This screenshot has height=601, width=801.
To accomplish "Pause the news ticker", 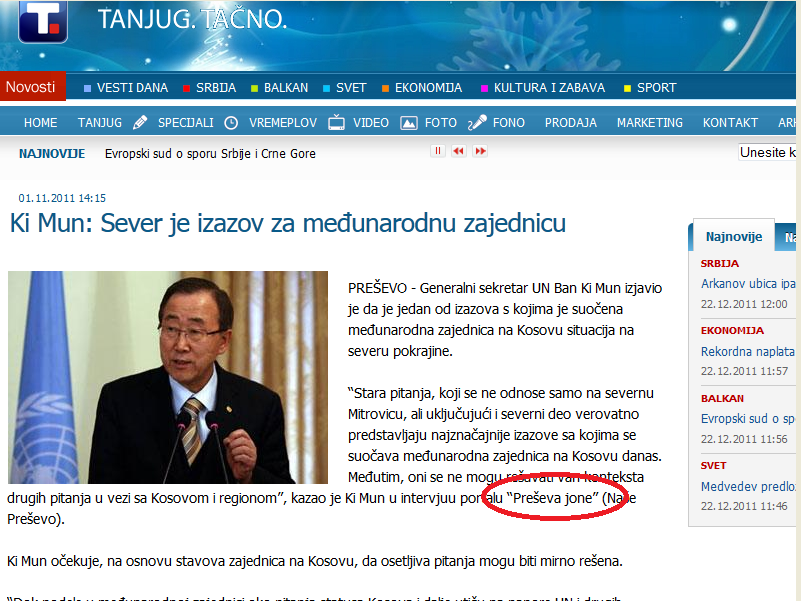I will pos(437,151).
